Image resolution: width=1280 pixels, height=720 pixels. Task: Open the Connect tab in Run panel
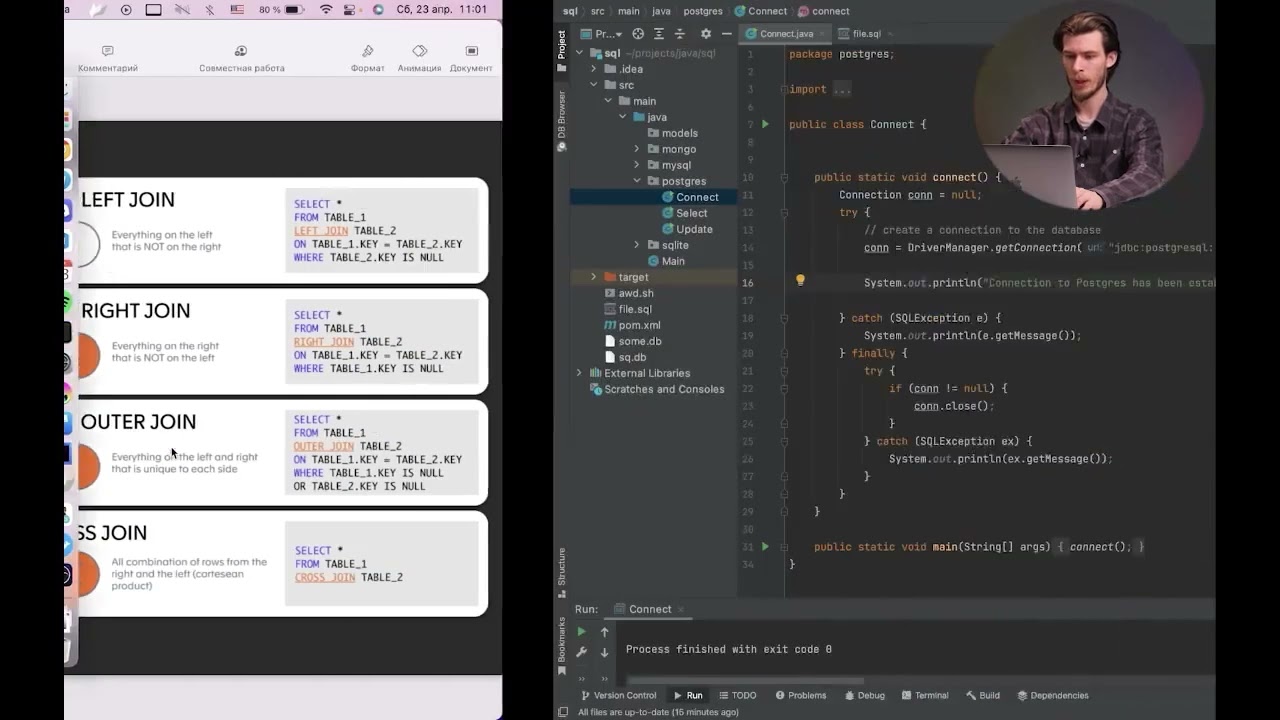point(650,609)
